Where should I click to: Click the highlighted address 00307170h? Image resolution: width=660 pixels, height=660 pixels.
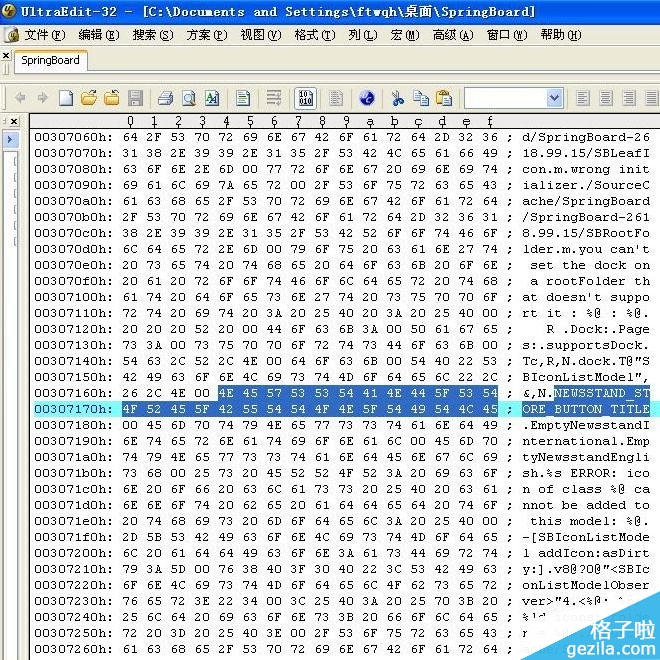[74, 409]
